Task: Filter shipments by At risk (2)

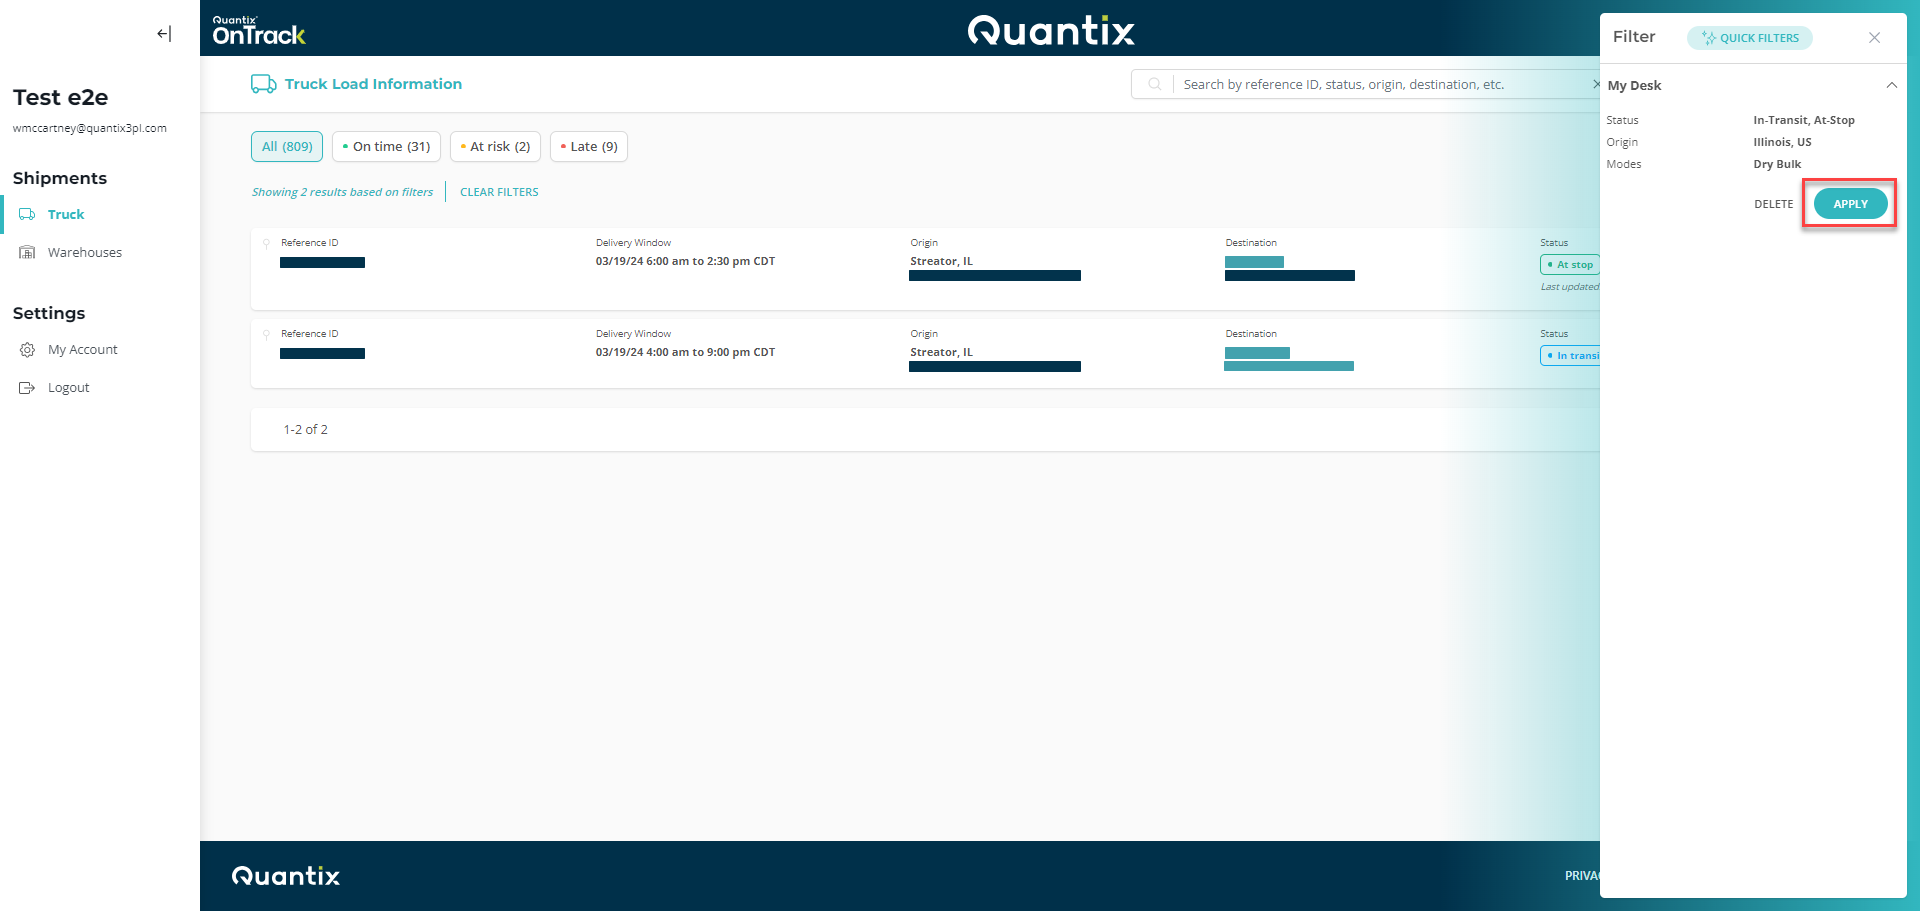Action: click(495, 147)
